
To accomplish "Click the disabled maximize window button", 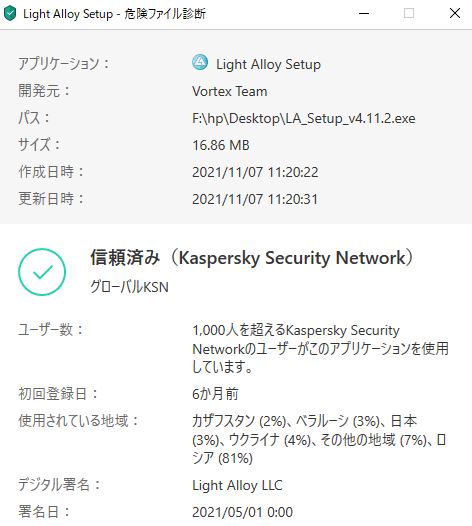I will 409,13.
